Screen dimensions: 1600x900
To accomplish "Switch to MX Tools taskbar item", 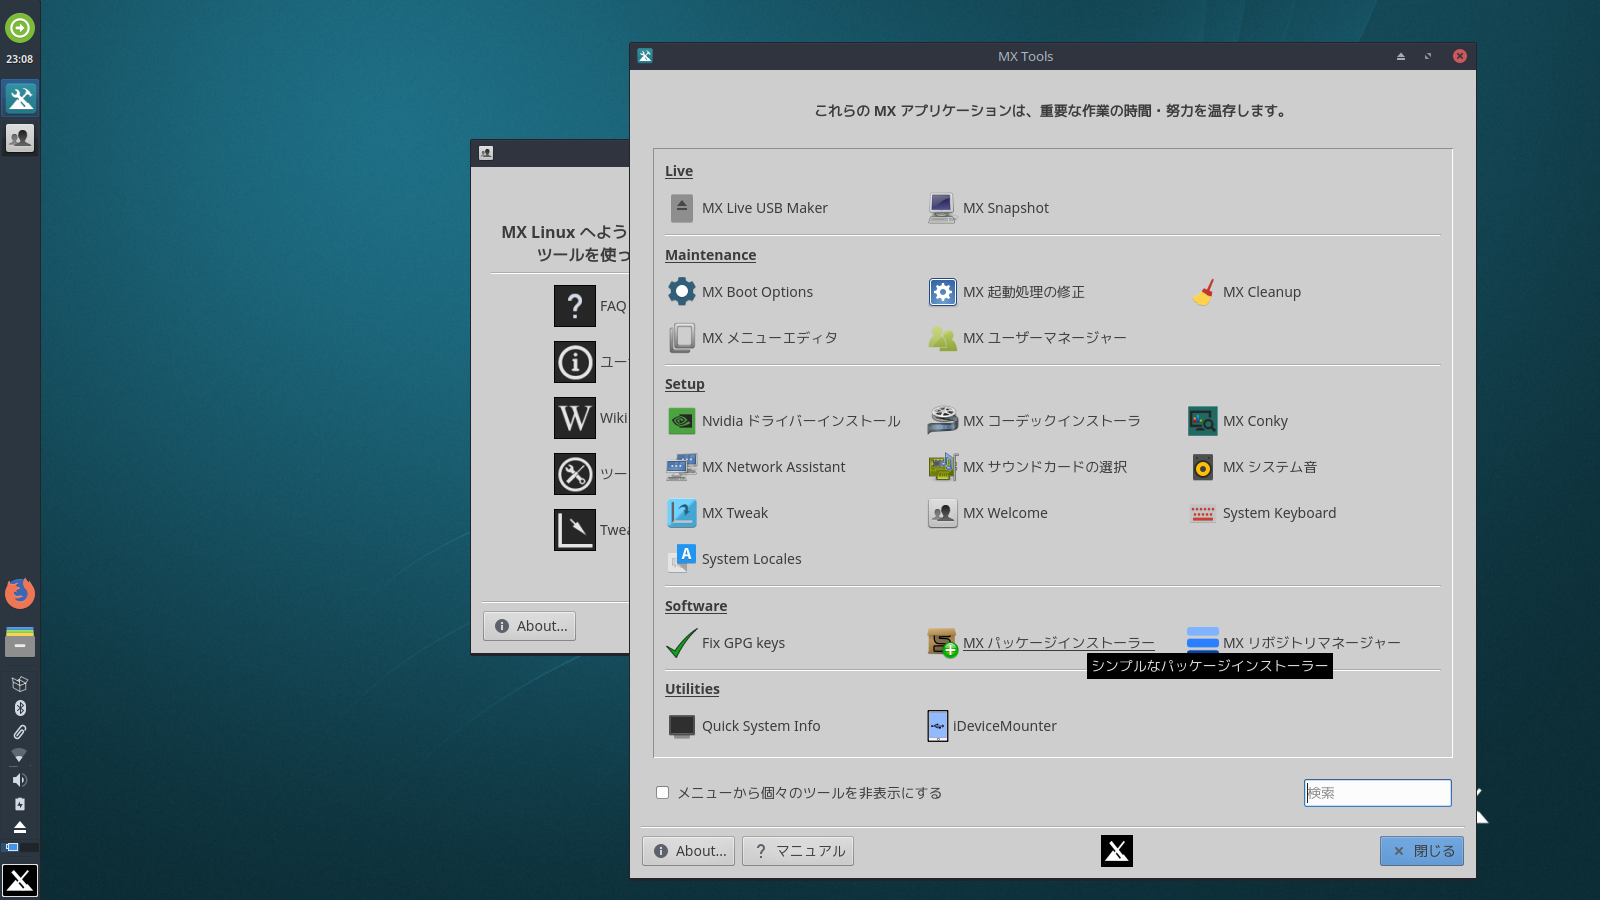I will click(x=20, y=98).
